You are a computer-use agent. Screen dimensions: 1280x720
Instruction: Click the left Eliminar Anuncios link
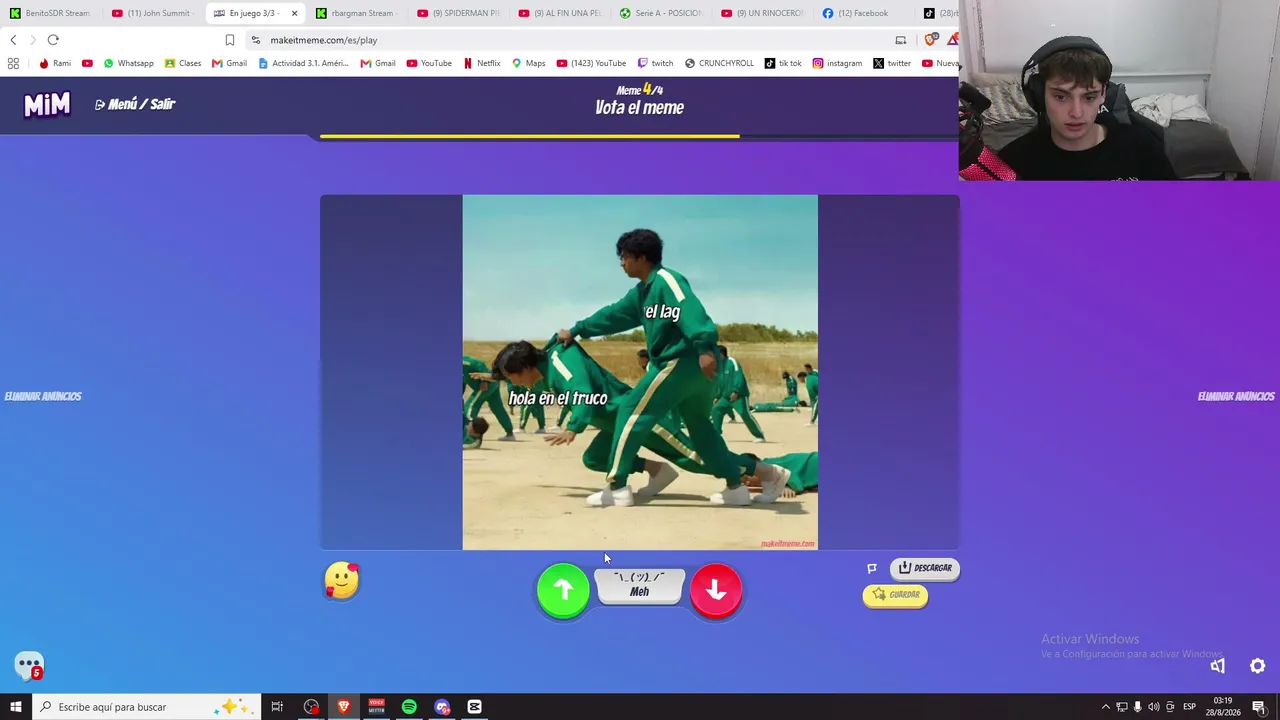(x=43, y=397)
